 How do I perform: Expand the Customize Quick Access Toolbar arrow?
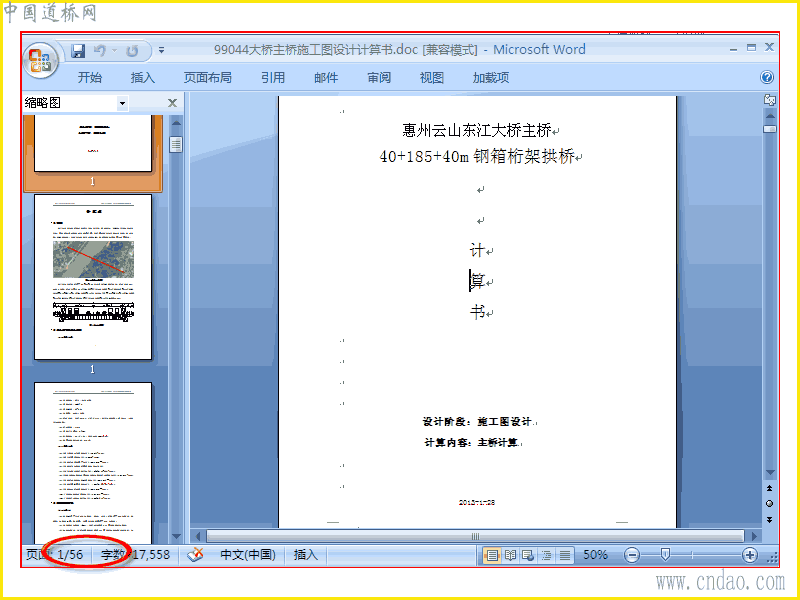coord(161,51)
